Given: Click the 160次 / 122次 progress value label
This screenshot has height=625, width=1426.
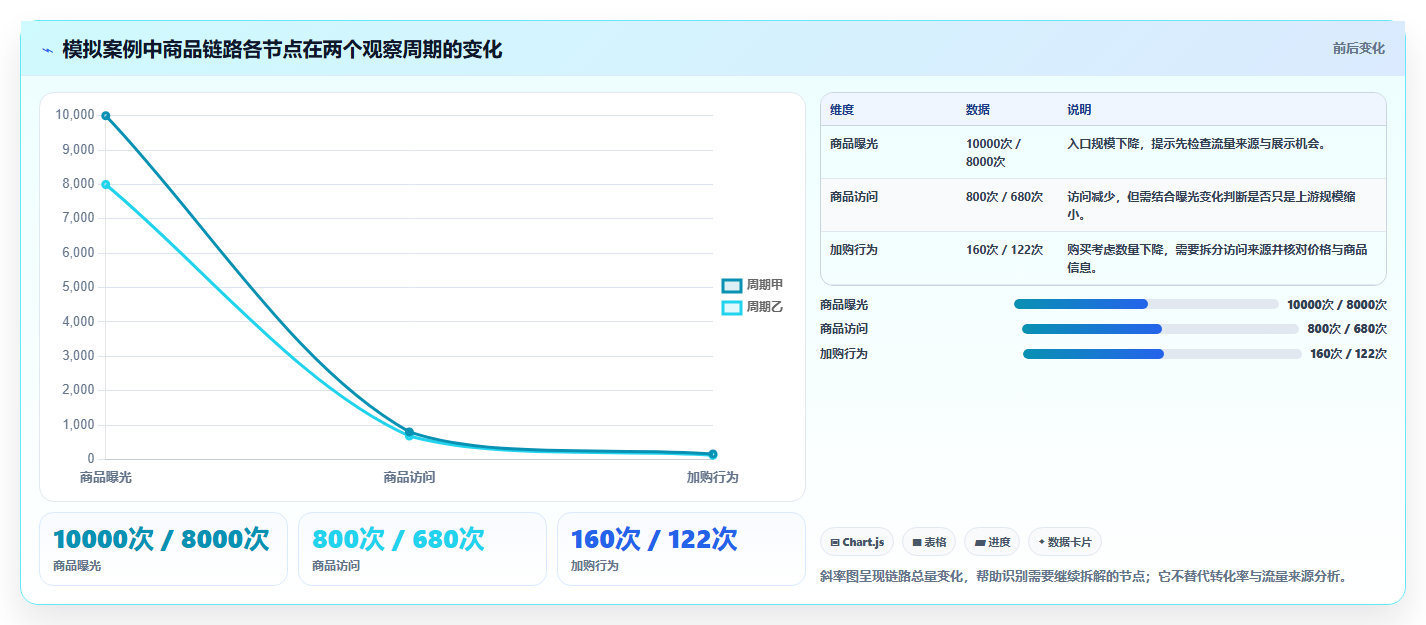Looking at the screenshot, I should 1348,354.
